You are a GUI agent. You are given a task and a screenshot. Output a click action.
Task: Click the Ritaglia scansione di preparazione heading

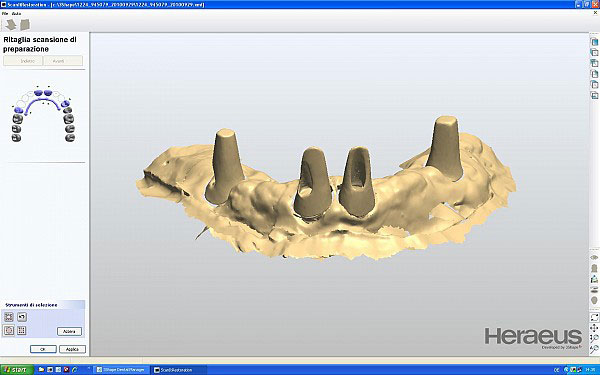click(x=40, y=44)
